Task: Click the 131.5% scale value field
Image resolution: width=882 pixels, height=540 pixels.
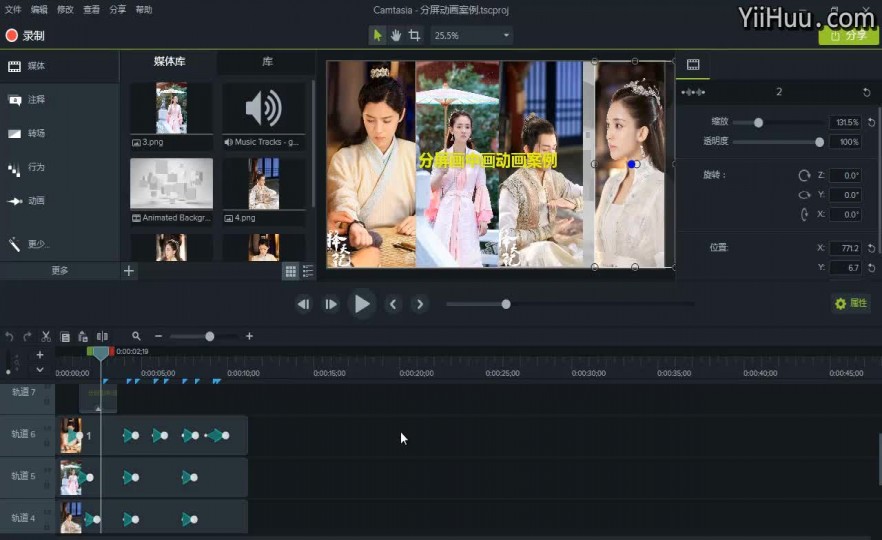Action: (x=846, y=122)
